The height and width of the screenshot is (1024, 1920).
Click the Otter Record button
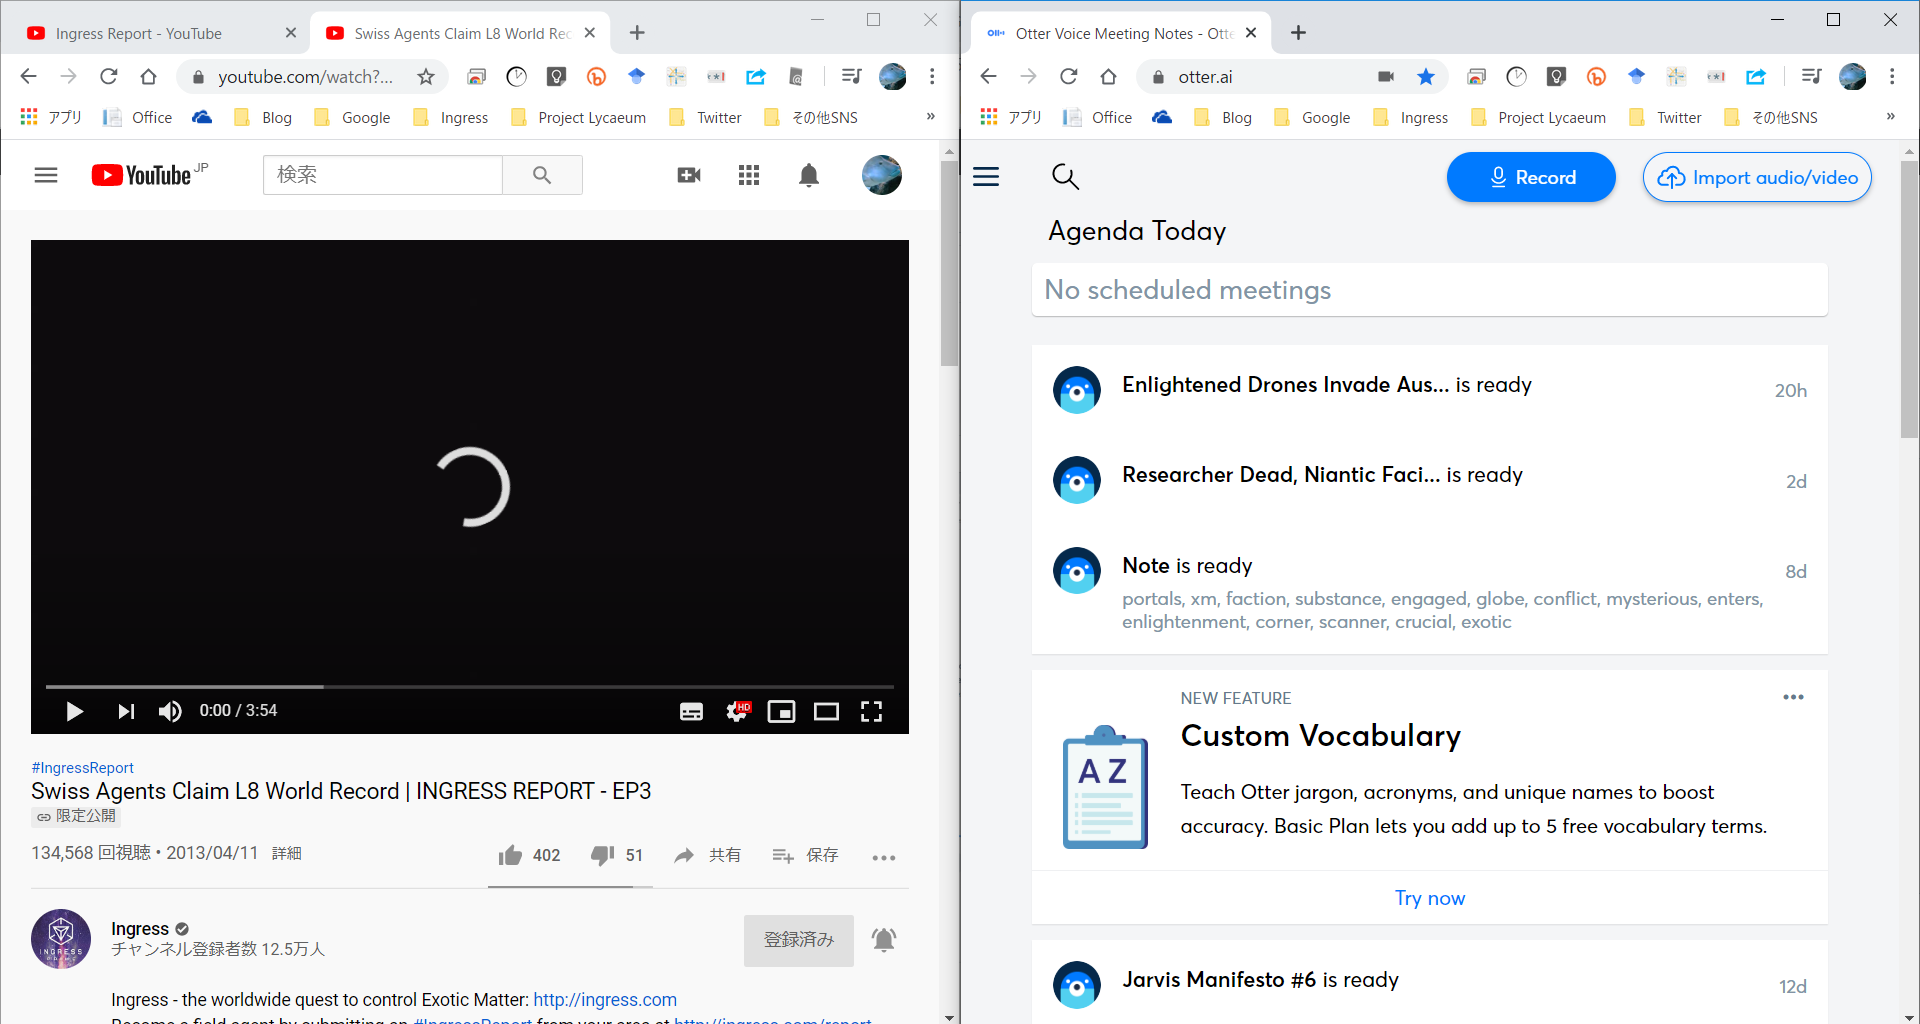point(1531,177)
